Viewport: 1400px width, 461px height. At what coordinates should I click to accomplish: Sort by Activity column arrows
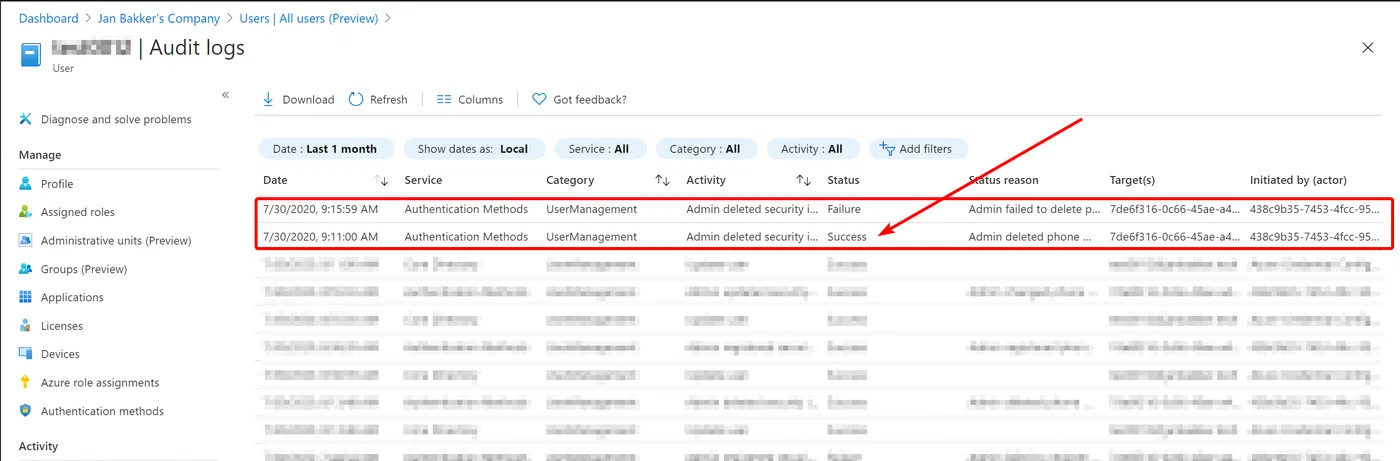tap(803, 180)
